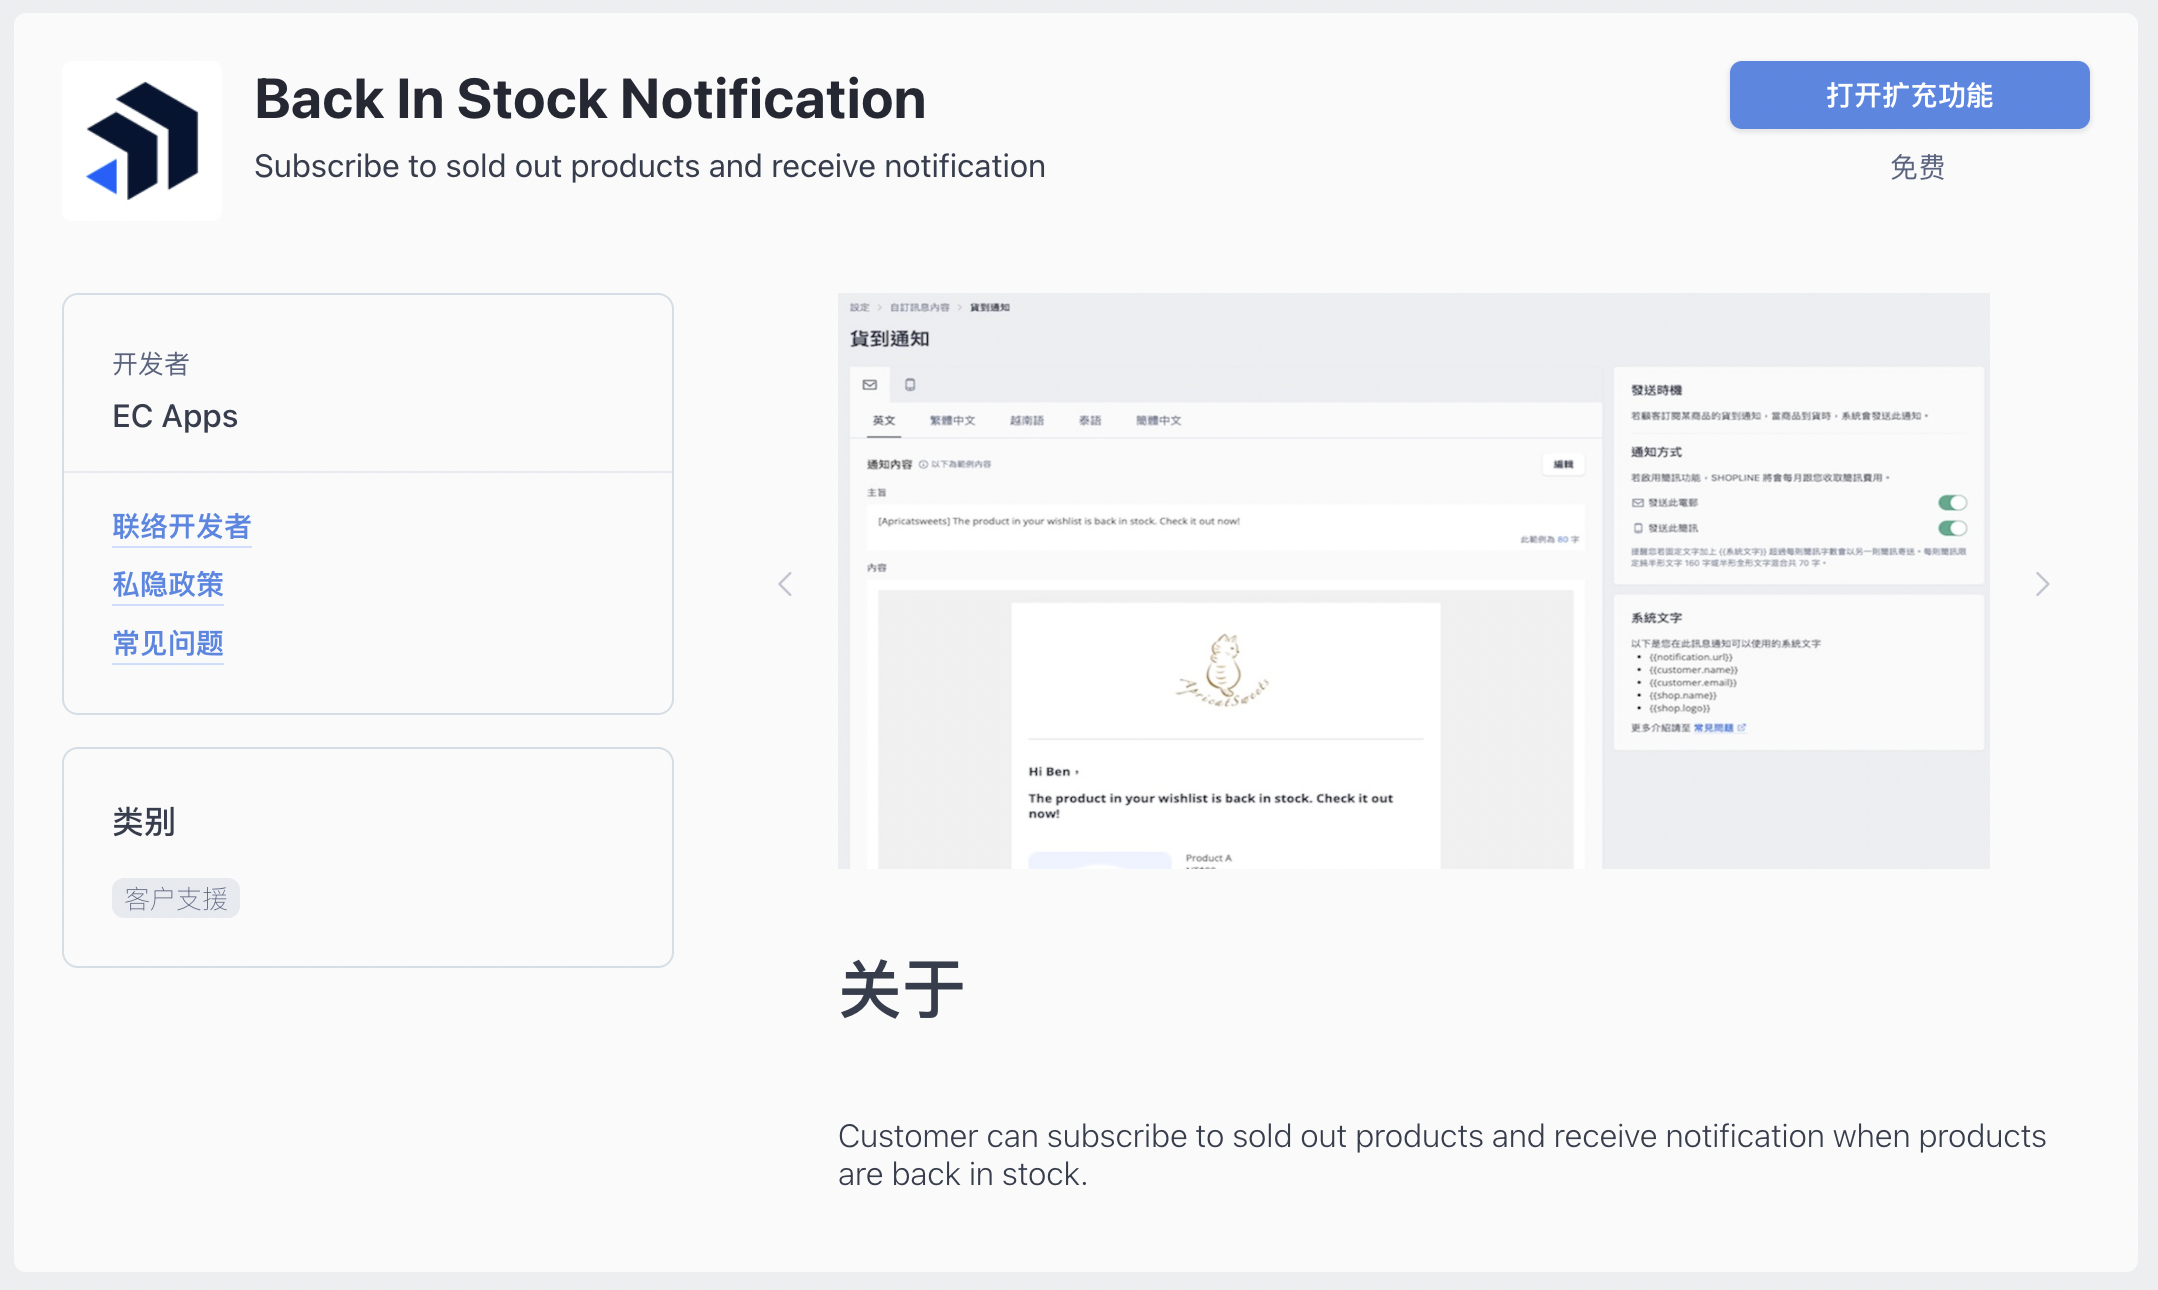Click the Back In Stock Notification app logo
This screenshot has width=2158, height=1290.
142,141
